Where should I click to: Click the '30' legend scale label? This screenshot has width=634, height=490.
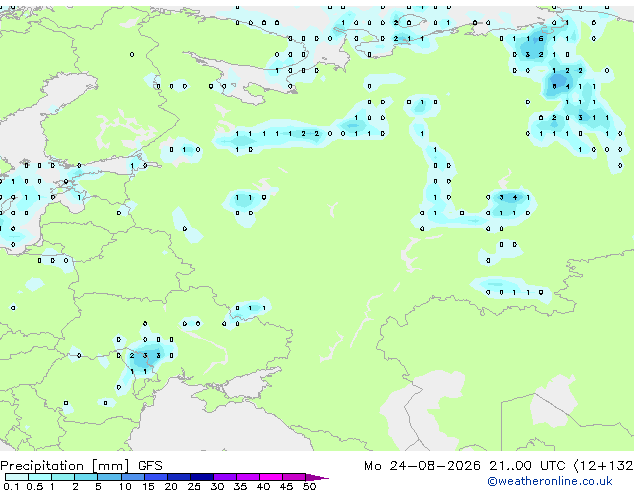click(217, 486)
